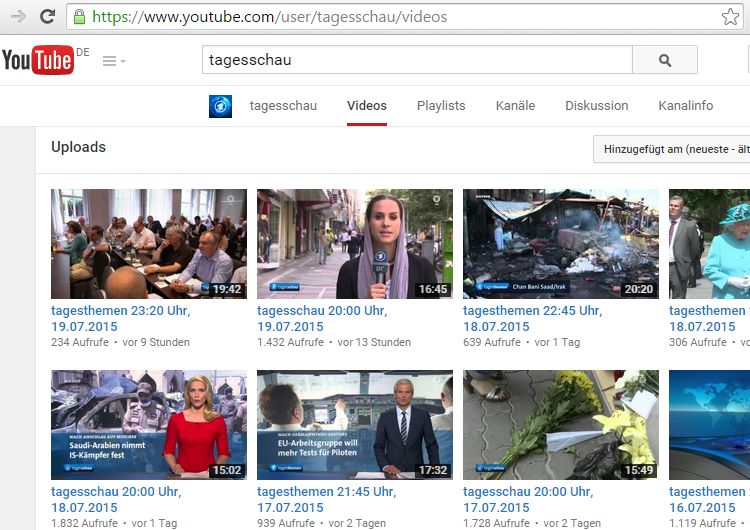Open link tagesschau 20:00 Uhr, 18.07.2015

(116, 499)
